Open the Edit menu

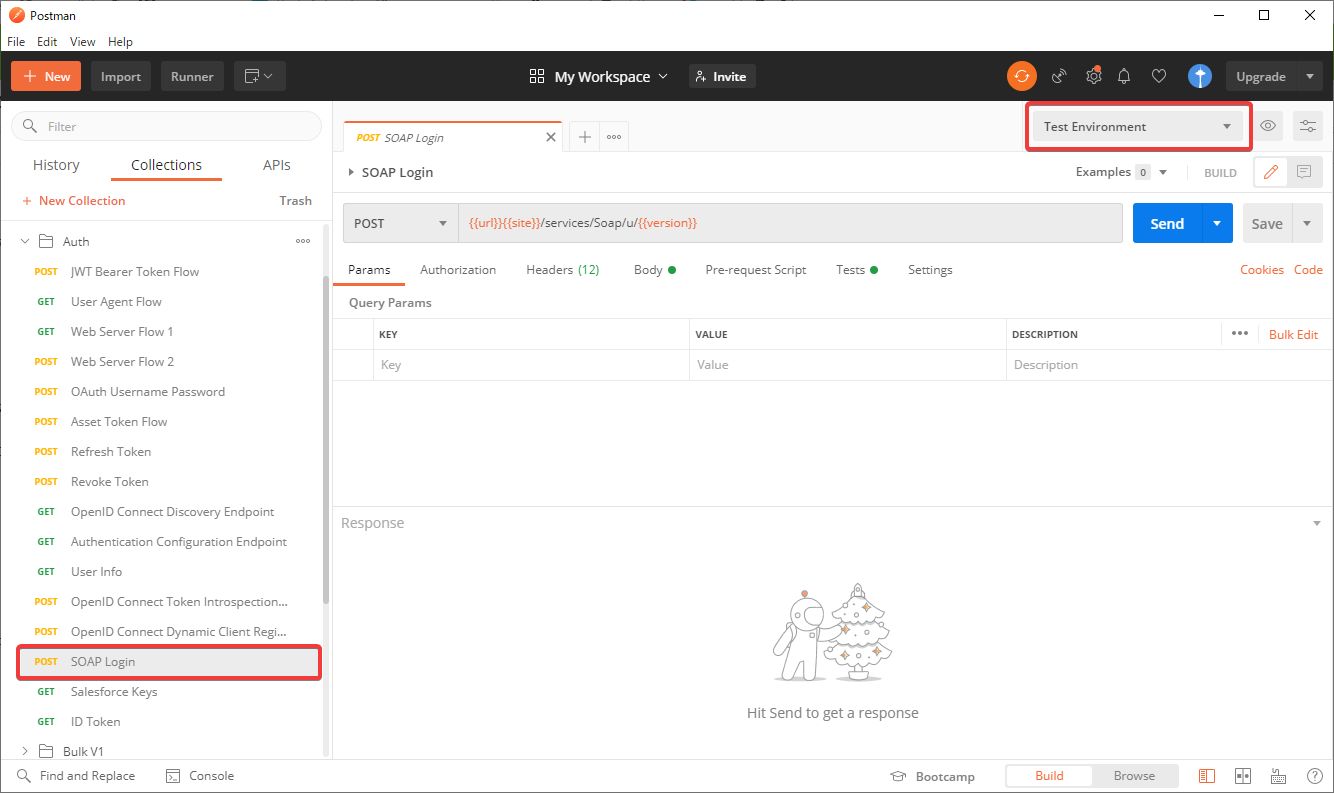[x=47, y=42]
